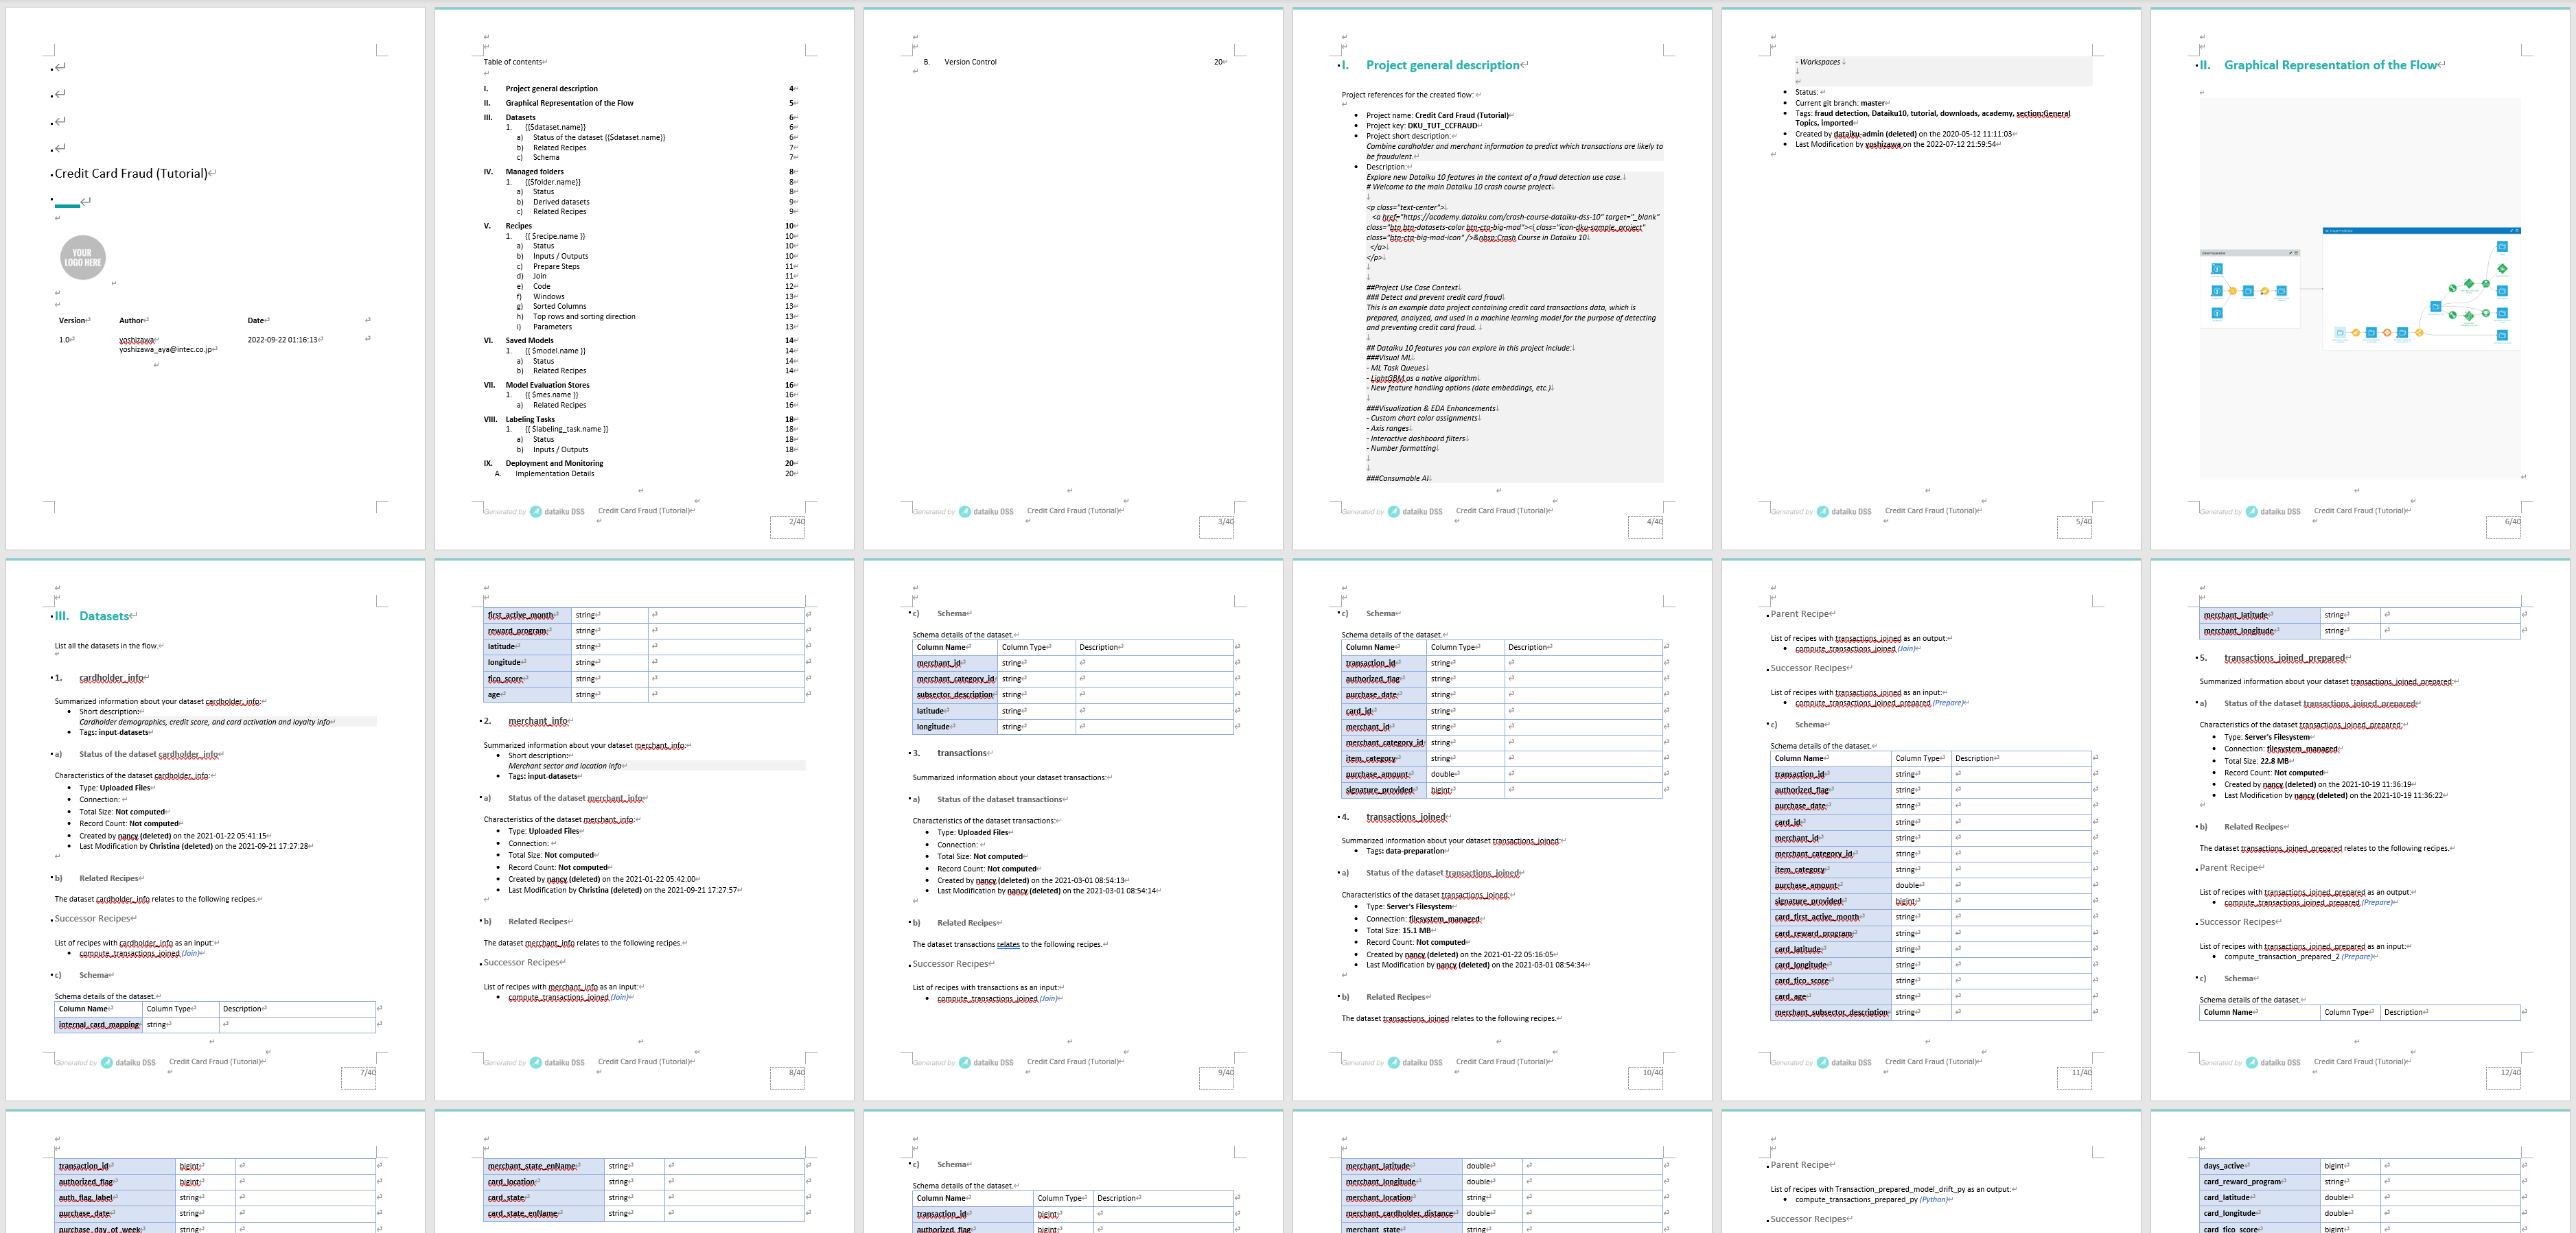2576x1233 pixels.
Task: Click the yellow split recipe icon in flow
Action: coord(2420,333)
